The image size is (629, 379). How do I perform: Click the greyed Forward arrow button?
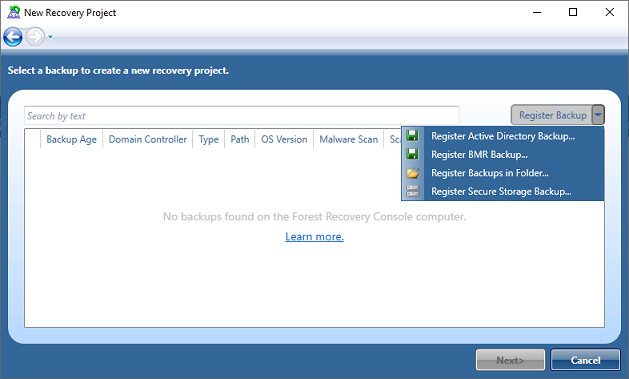(35, 37)
